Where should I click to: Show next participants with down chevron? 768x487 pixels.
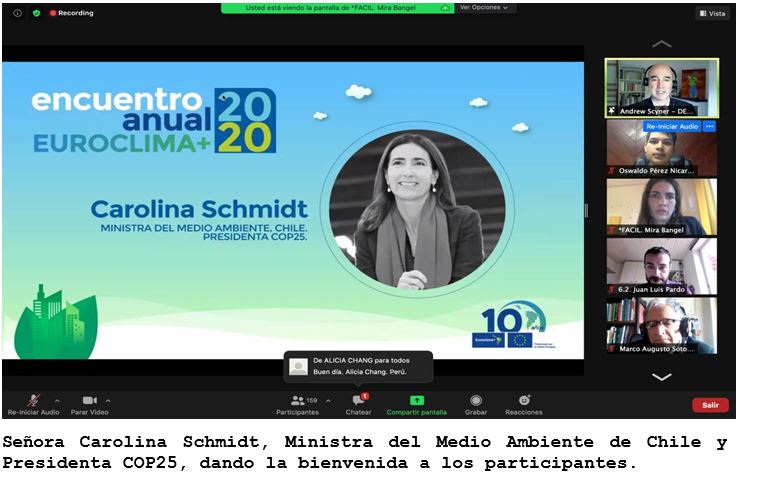[662, 377]
